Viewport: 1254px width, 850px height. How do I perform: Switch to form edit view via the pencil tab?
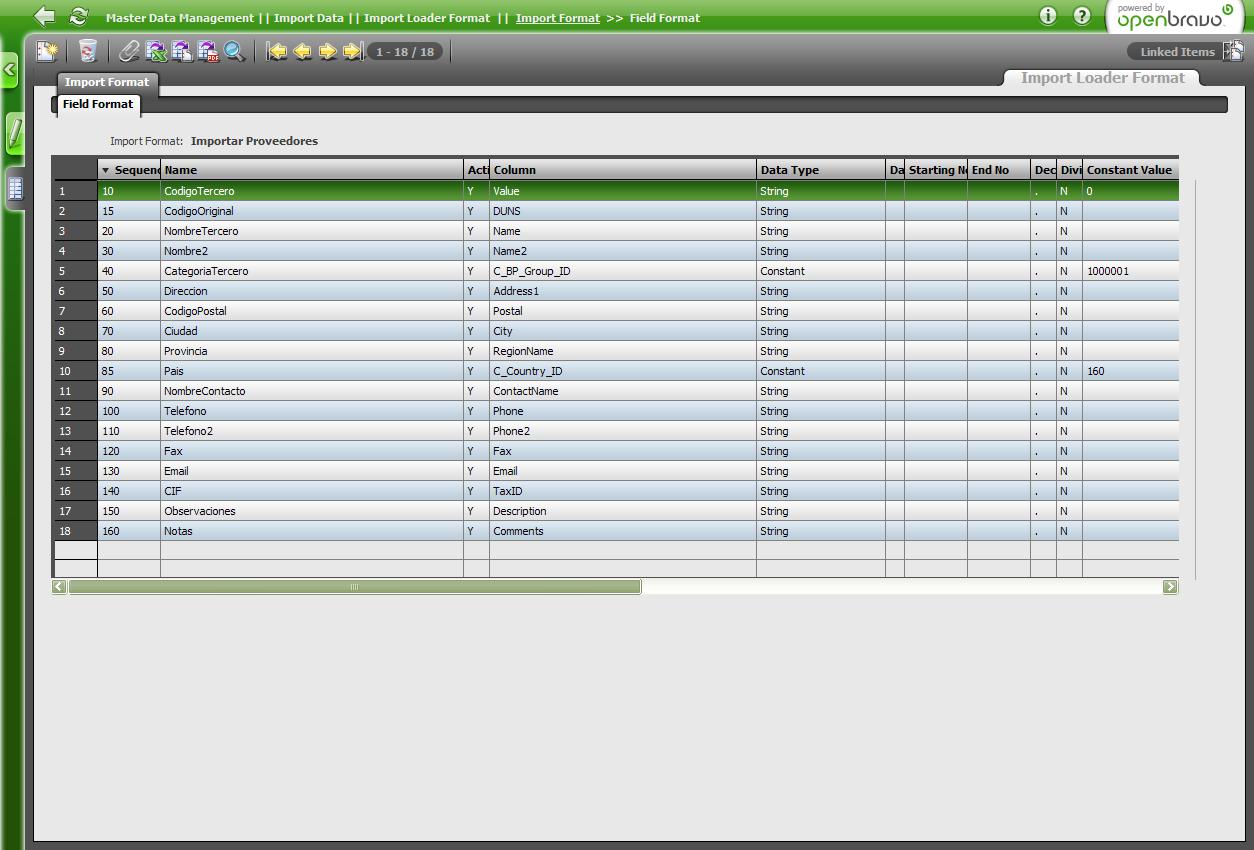point(15,133)
